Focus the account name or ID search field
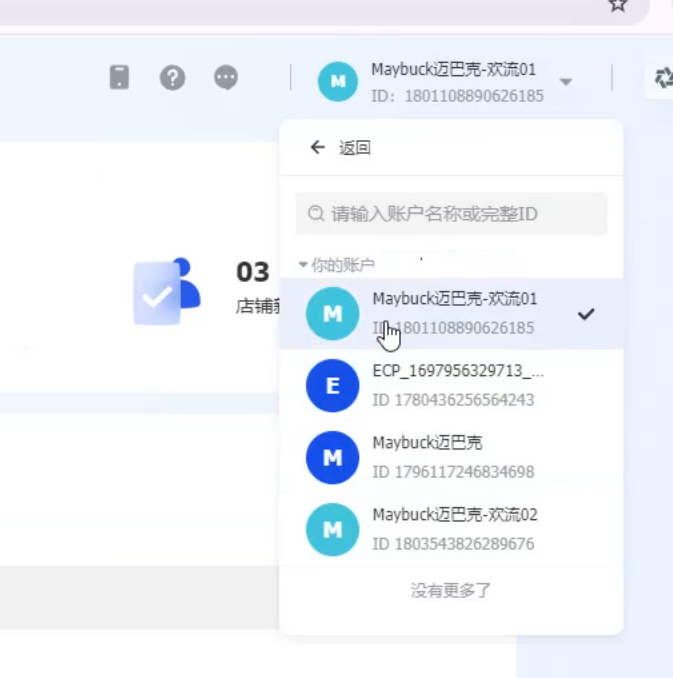 coord(460,214)
